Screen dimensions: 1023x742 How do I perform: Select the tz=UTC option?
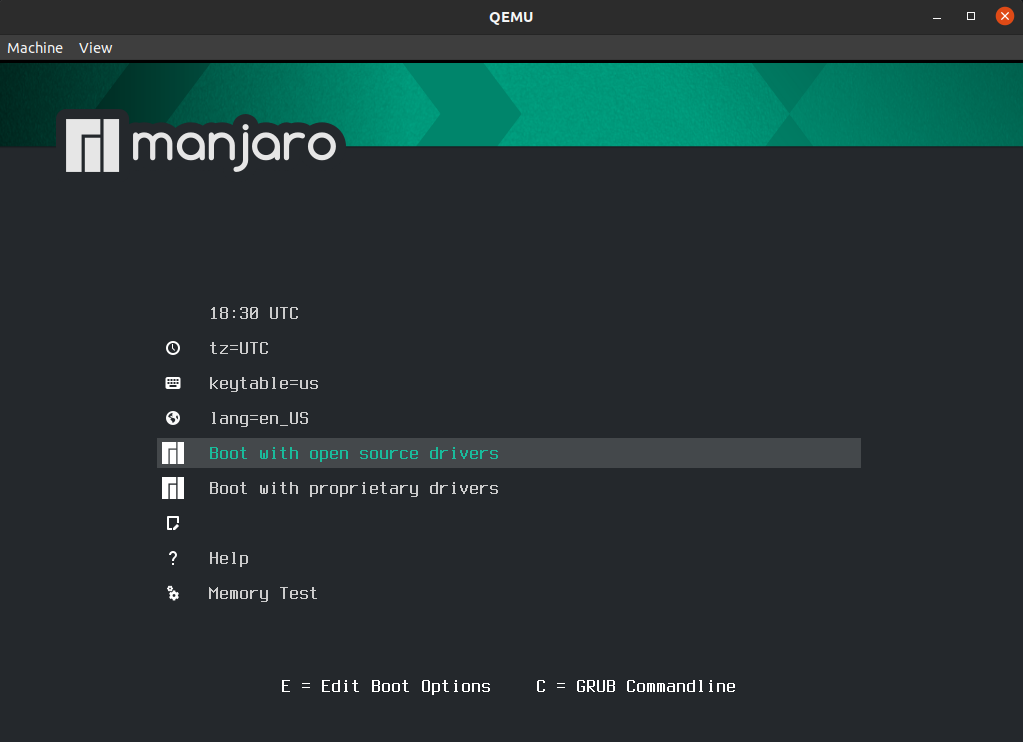239,348
